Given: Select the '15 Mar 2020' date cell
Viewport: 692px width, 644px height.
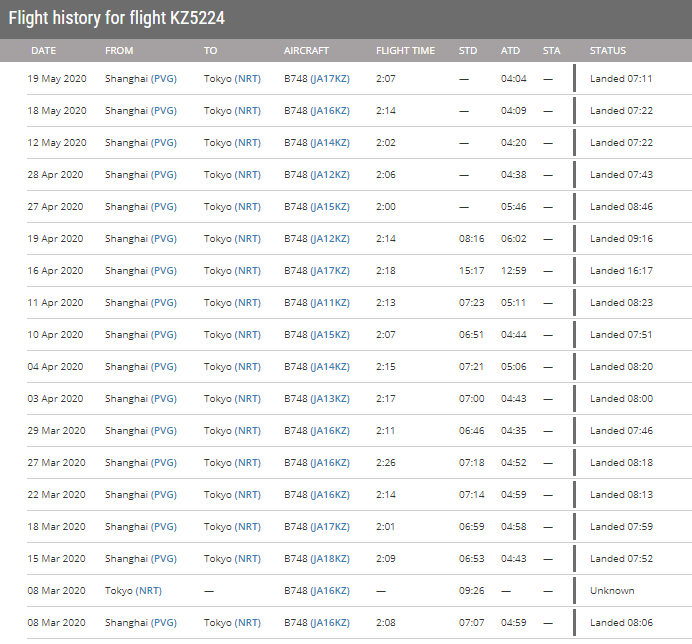Looking at the screenshot, I should [x=56, y=559].
